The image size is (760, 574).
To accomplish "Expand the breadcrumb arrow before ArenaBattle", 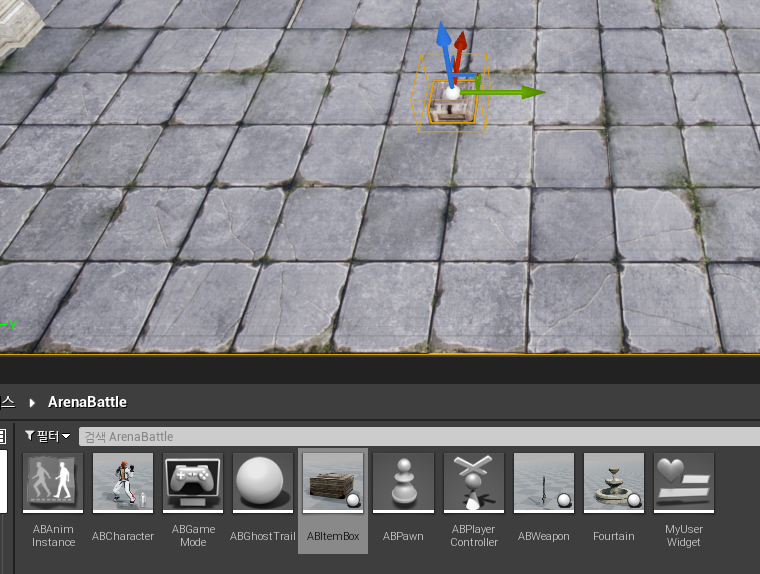I will 32,402.
